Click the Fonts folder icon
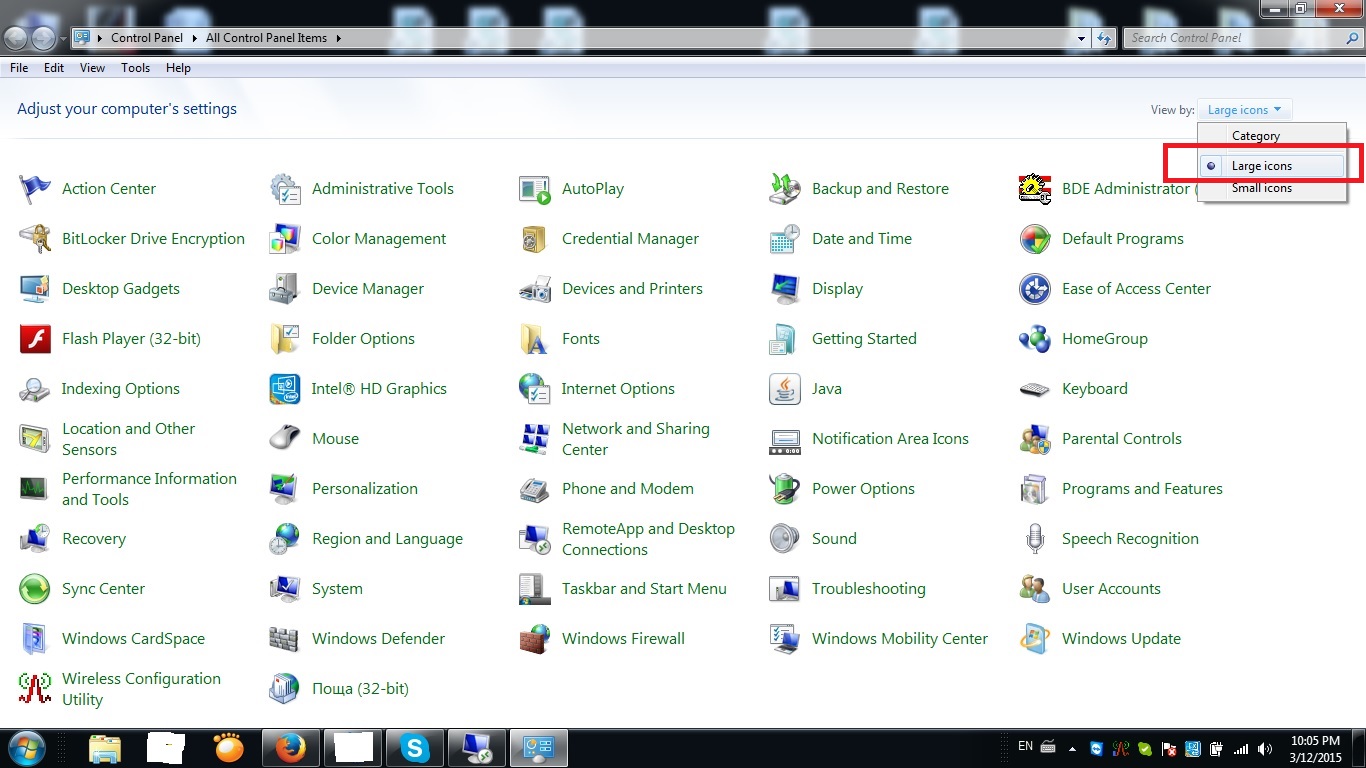This screenshot has width=1366, height=768. [535, 339]
